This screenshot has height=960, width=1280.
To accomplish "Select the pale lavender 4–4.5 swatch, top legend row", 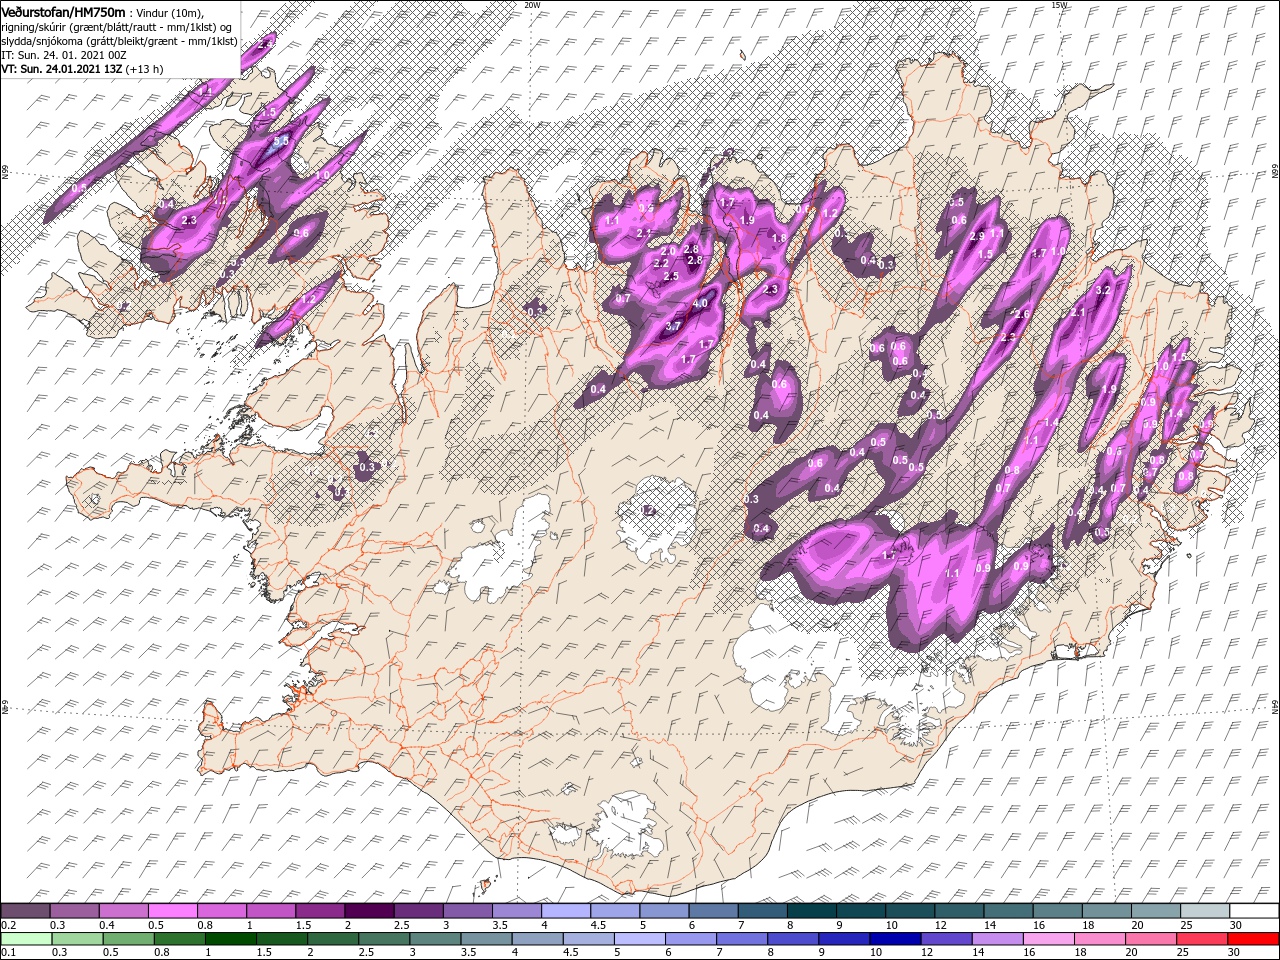I will tap(565, 911).
